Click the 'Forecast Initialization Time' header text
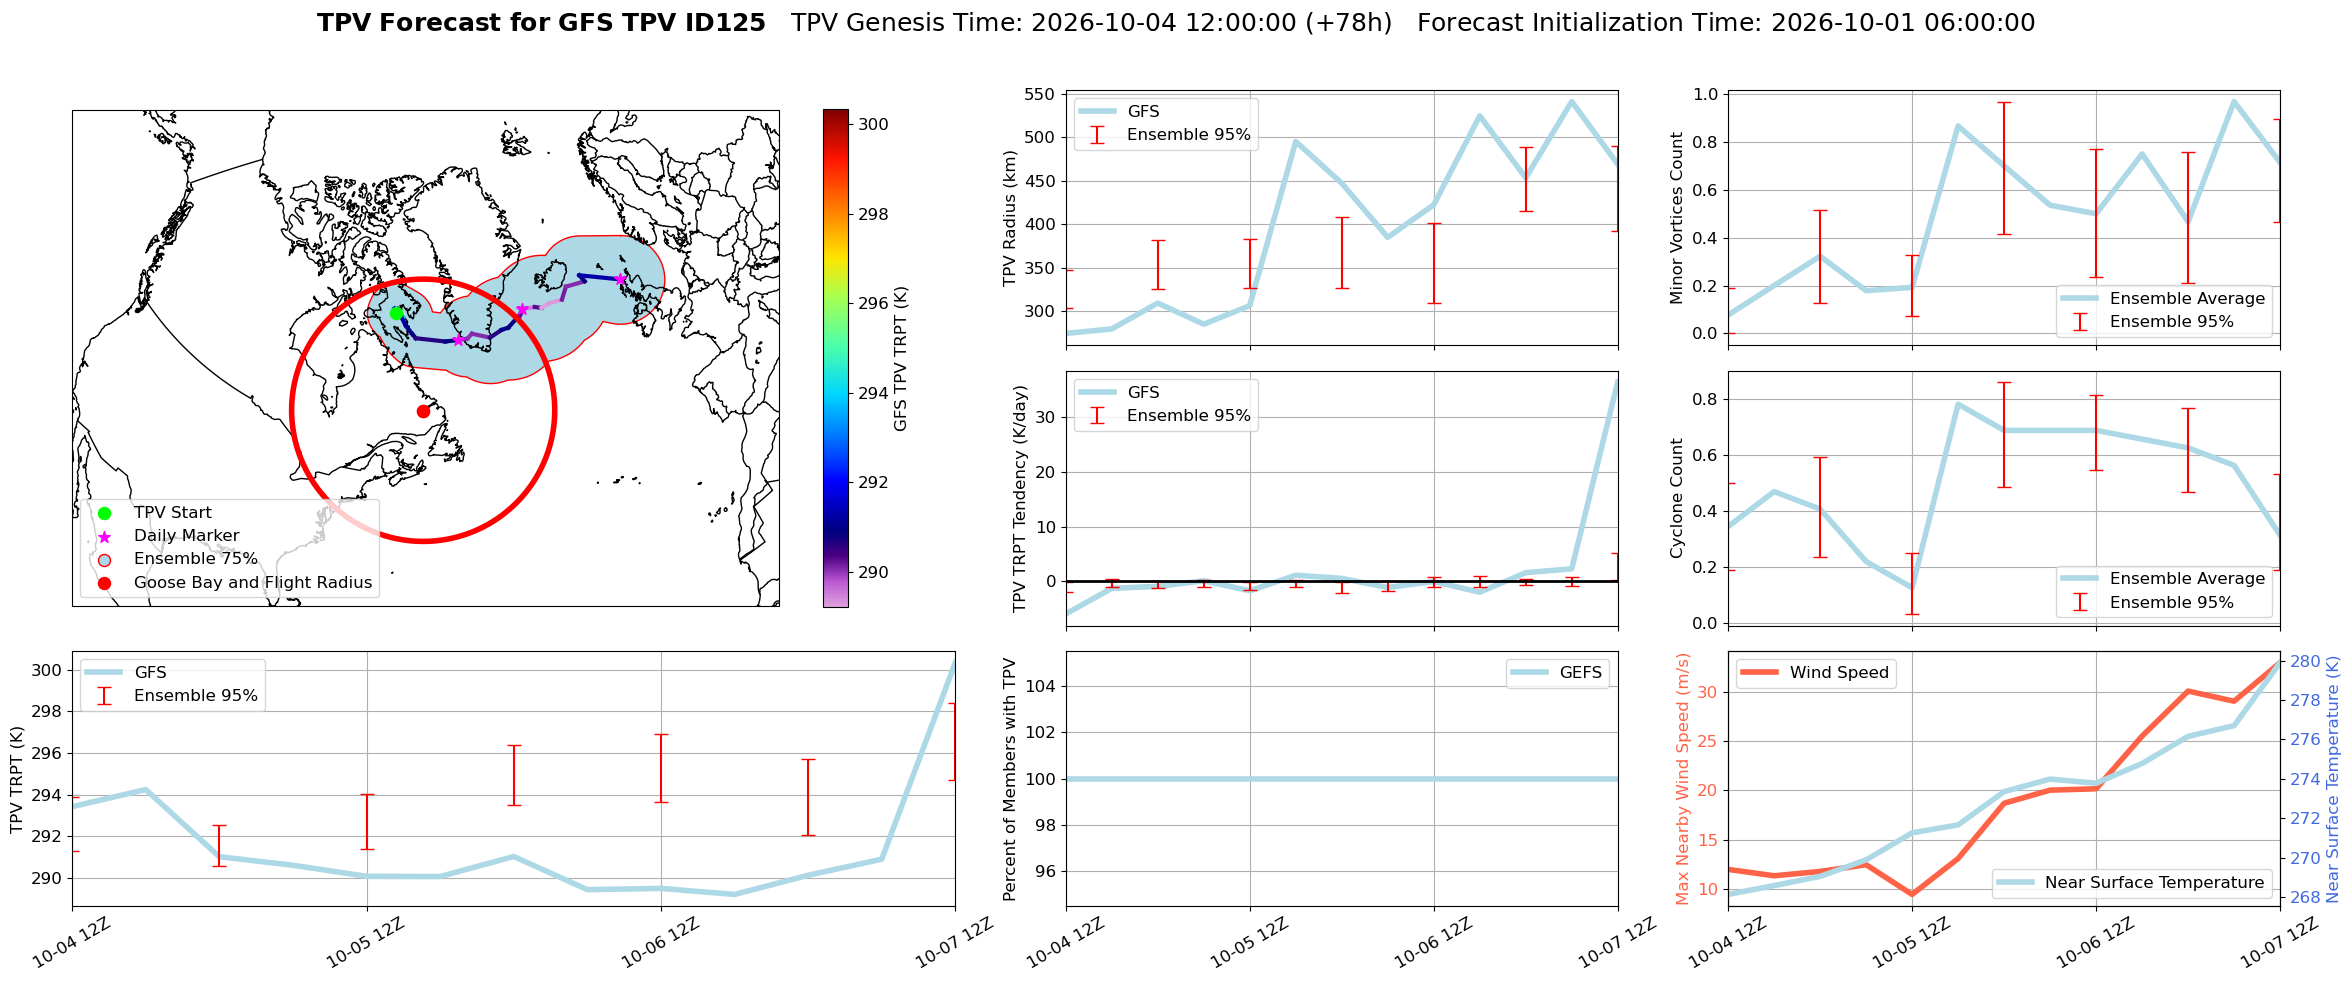Screen dimensions: 2352x982 point(1726,23)
